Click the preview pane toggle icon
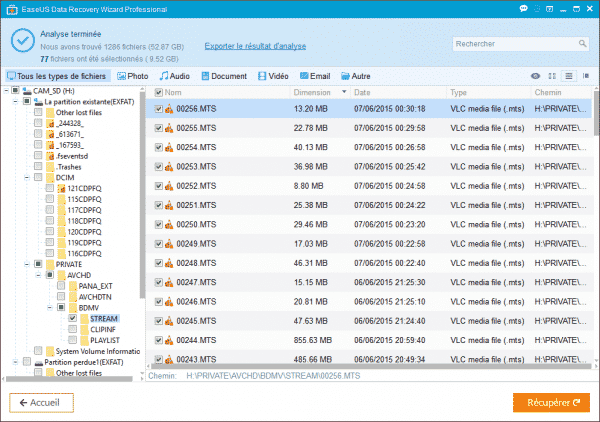This screenshot has width=600, height=422. click(586, 76)
